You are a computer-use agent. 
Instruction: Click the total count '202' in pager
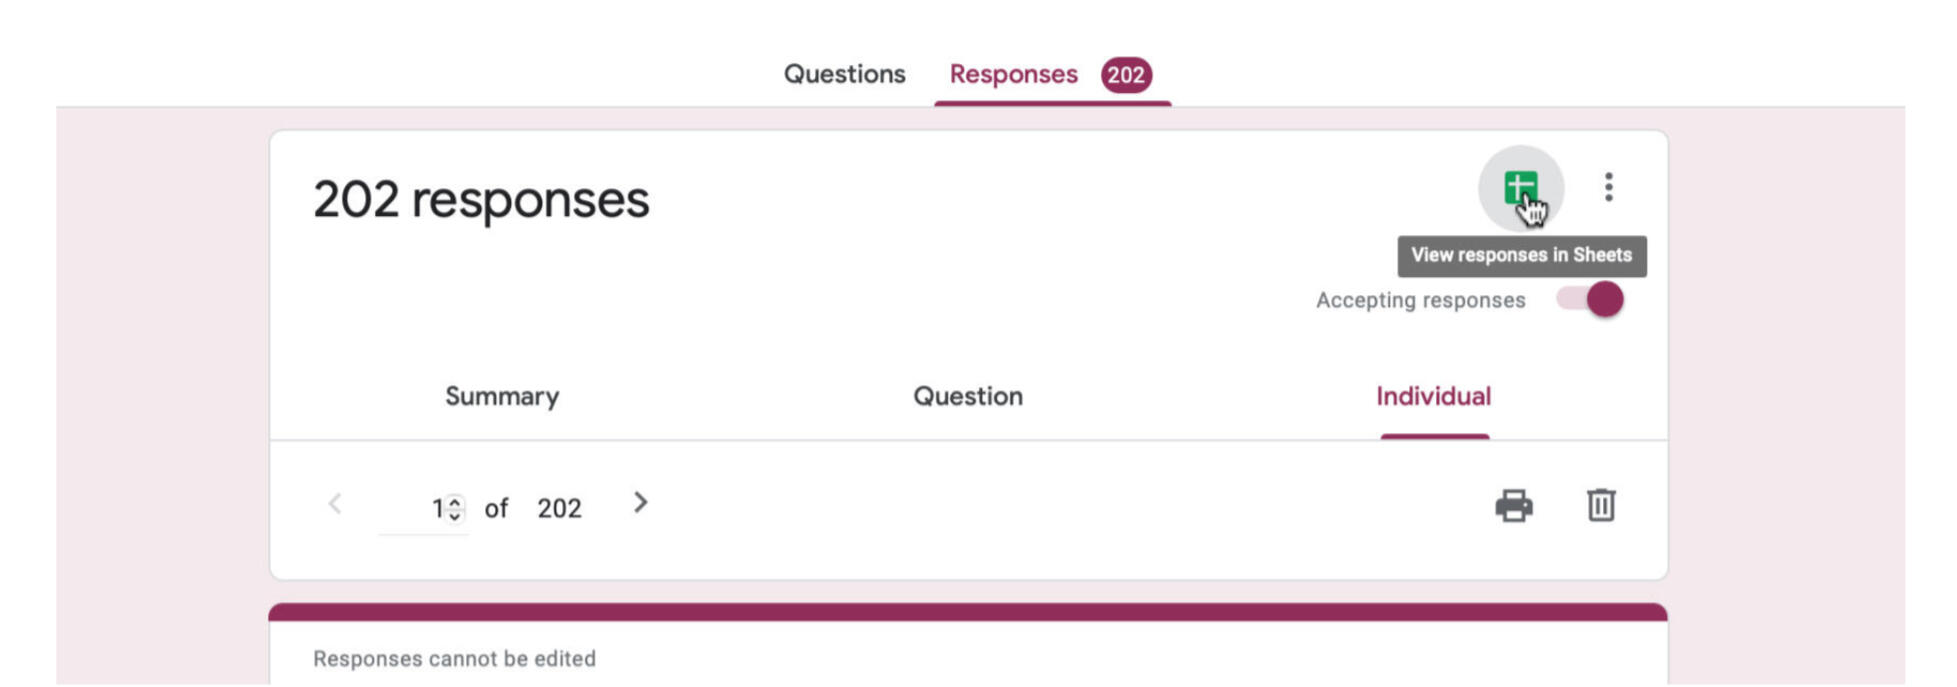559,509
